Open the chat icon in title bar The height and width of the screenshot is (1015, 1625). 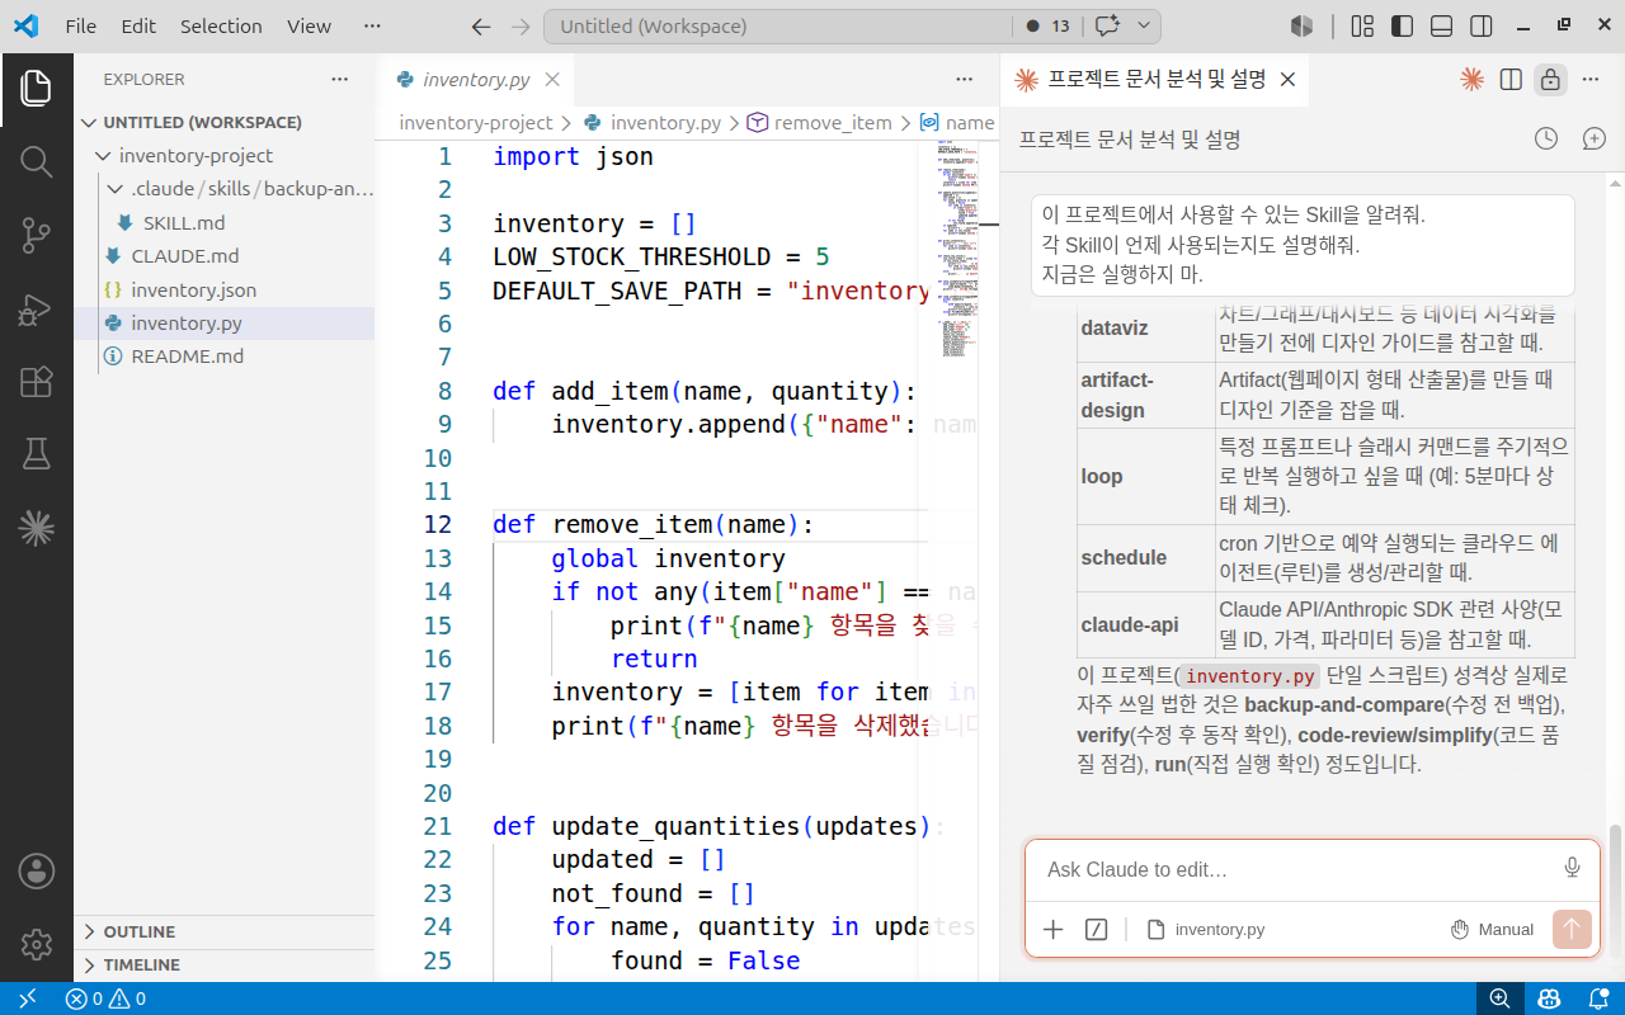coord(1107,26)
